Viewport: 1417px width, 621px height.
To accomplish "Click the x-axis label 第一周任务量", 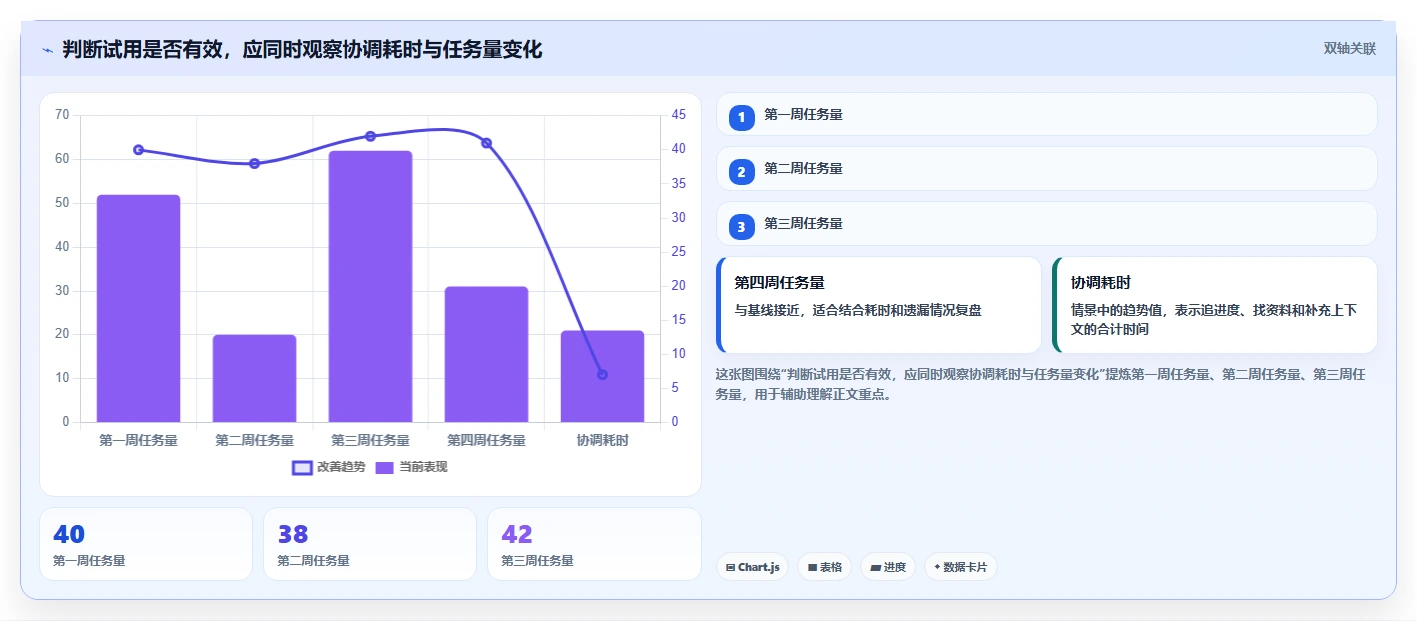I will [138, 440].
